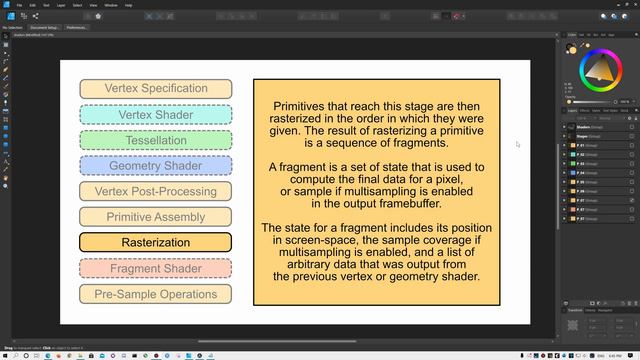The image size is (640, 360).
Task: Open the File menu
Action: tap(19, 5)
